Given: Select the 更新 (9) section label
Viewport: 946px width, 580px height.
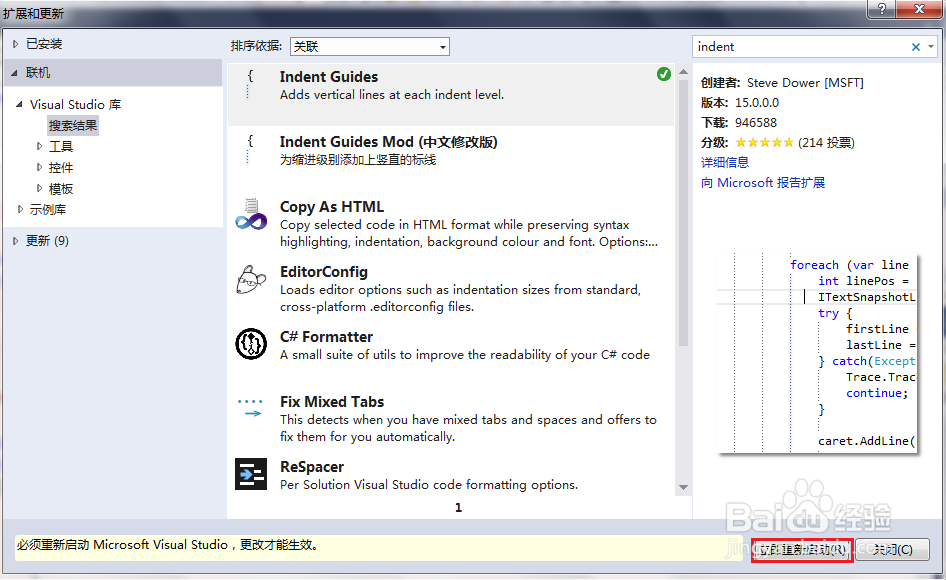Looking at the screenshot, I should [48, 241].
